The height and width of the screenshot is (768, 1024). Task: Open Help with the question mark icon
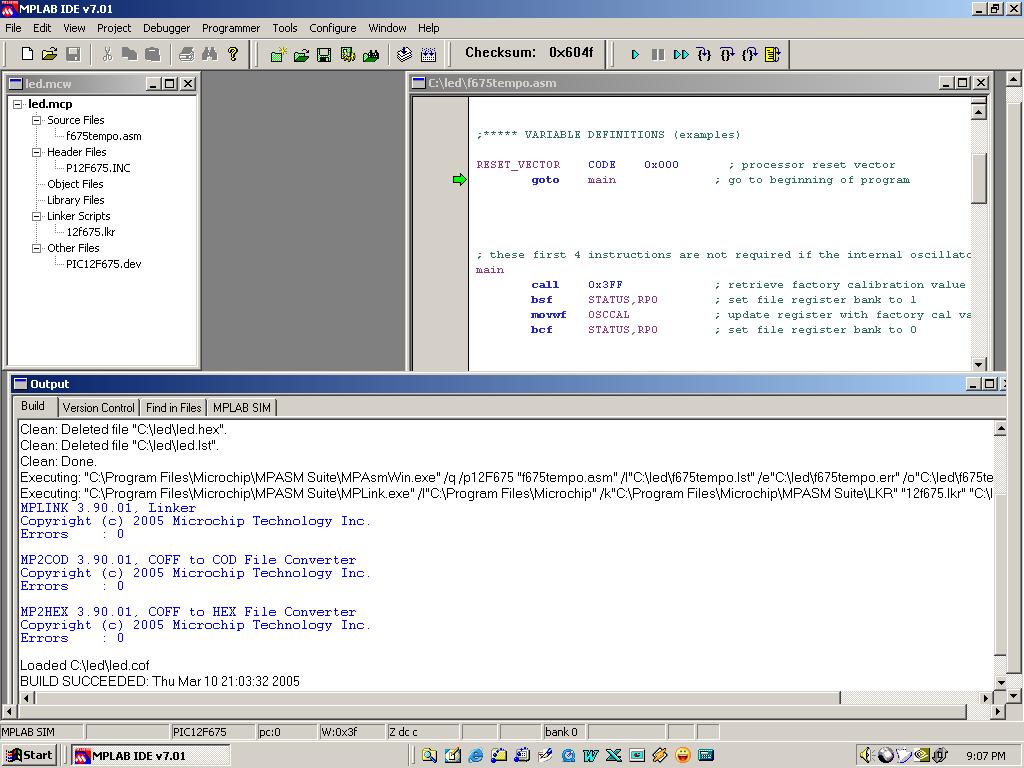[233, 54]
